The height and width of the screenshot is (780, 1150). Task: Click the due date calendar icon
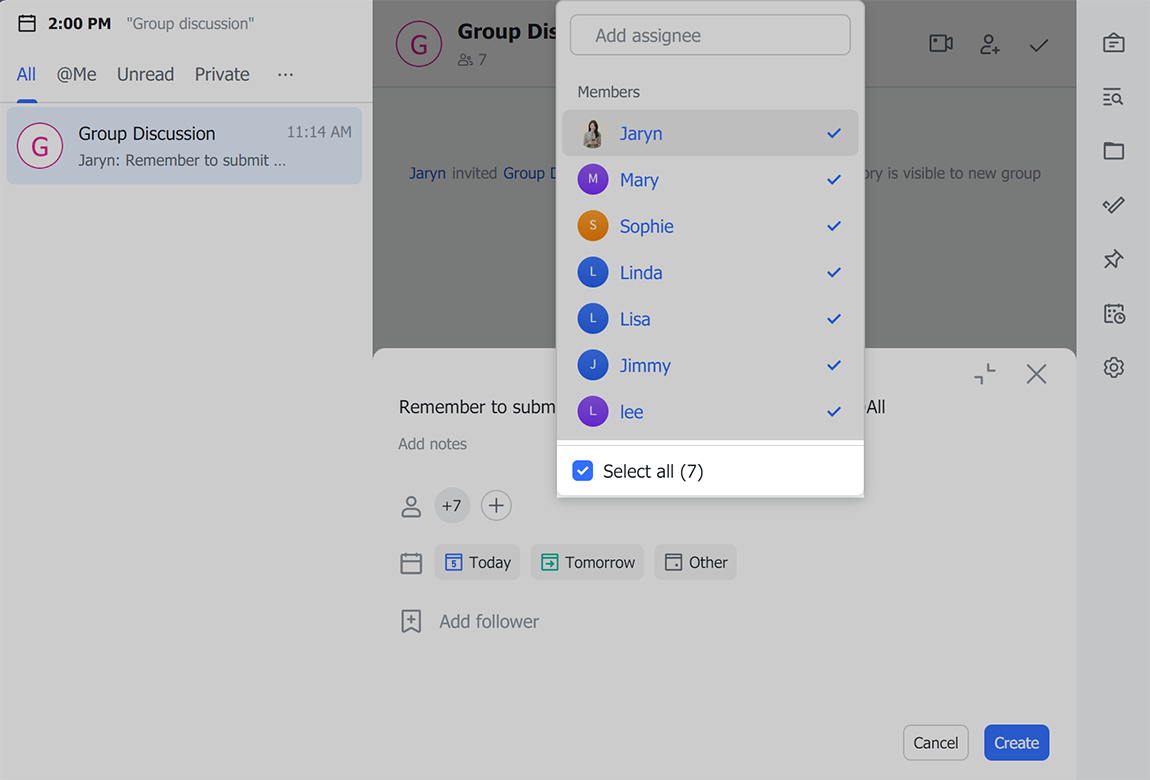(411, 563)
